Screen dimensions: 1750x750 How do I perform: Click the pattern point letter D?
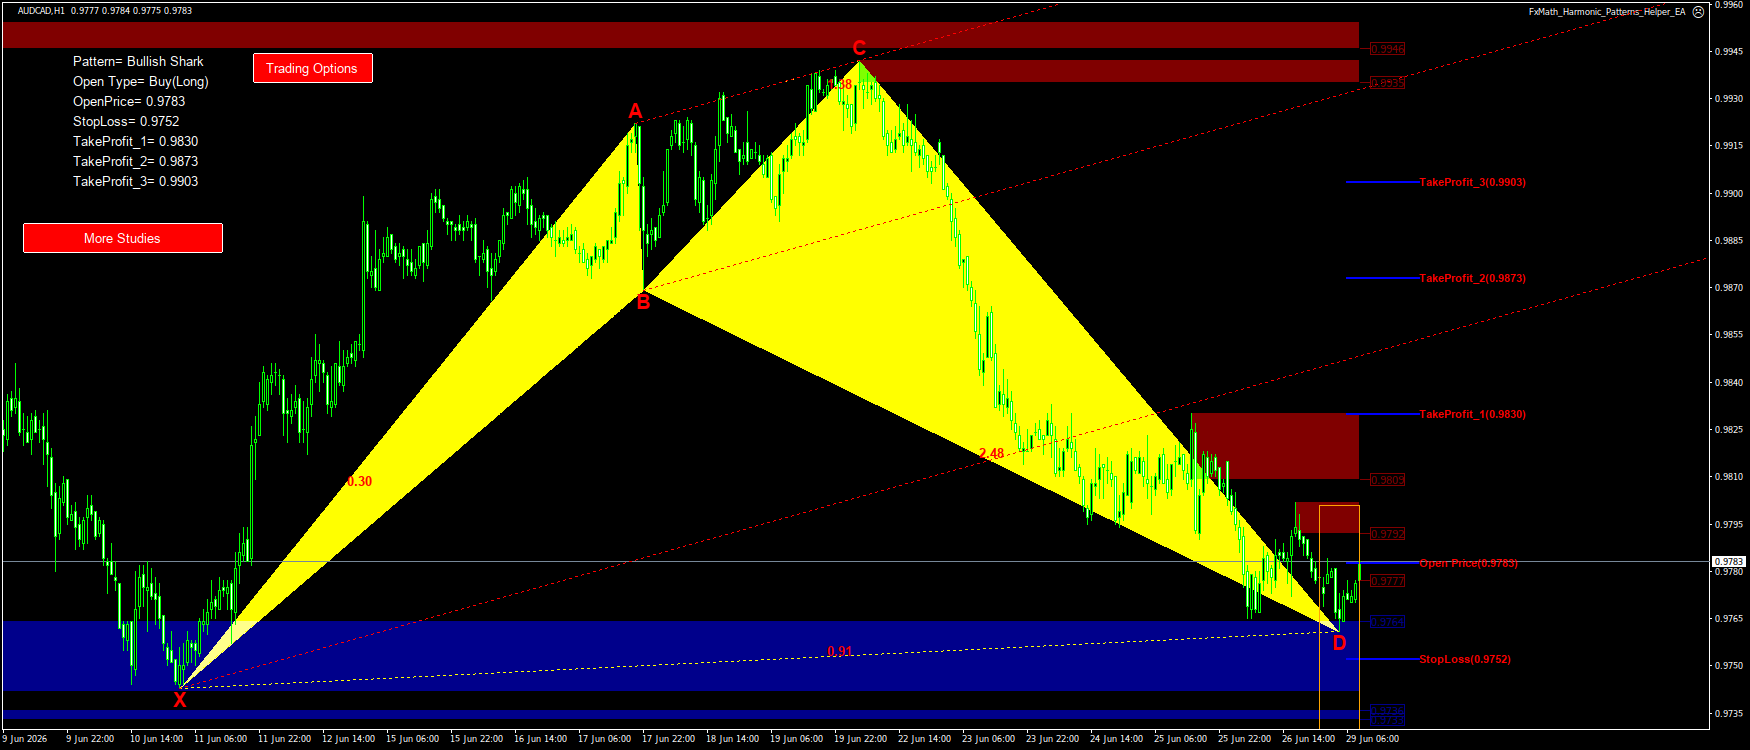tap(1339, 643)
